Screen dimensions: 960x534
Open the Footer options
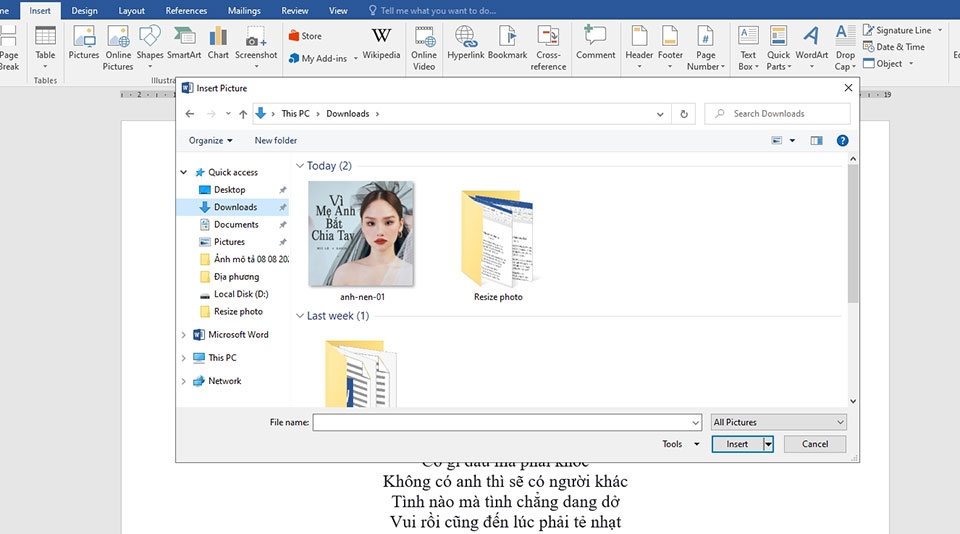click(x=670, y=48)
